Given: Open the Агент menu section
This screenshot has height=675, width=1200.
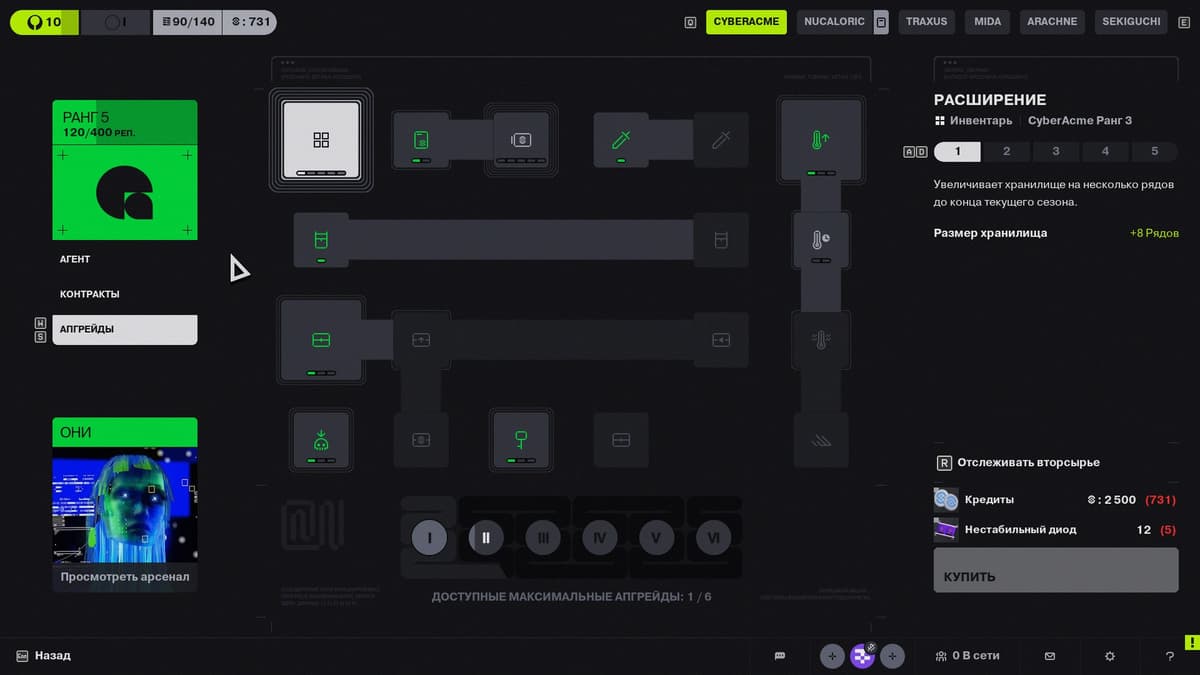Looking at the screenshot, I should click(75, 259).
